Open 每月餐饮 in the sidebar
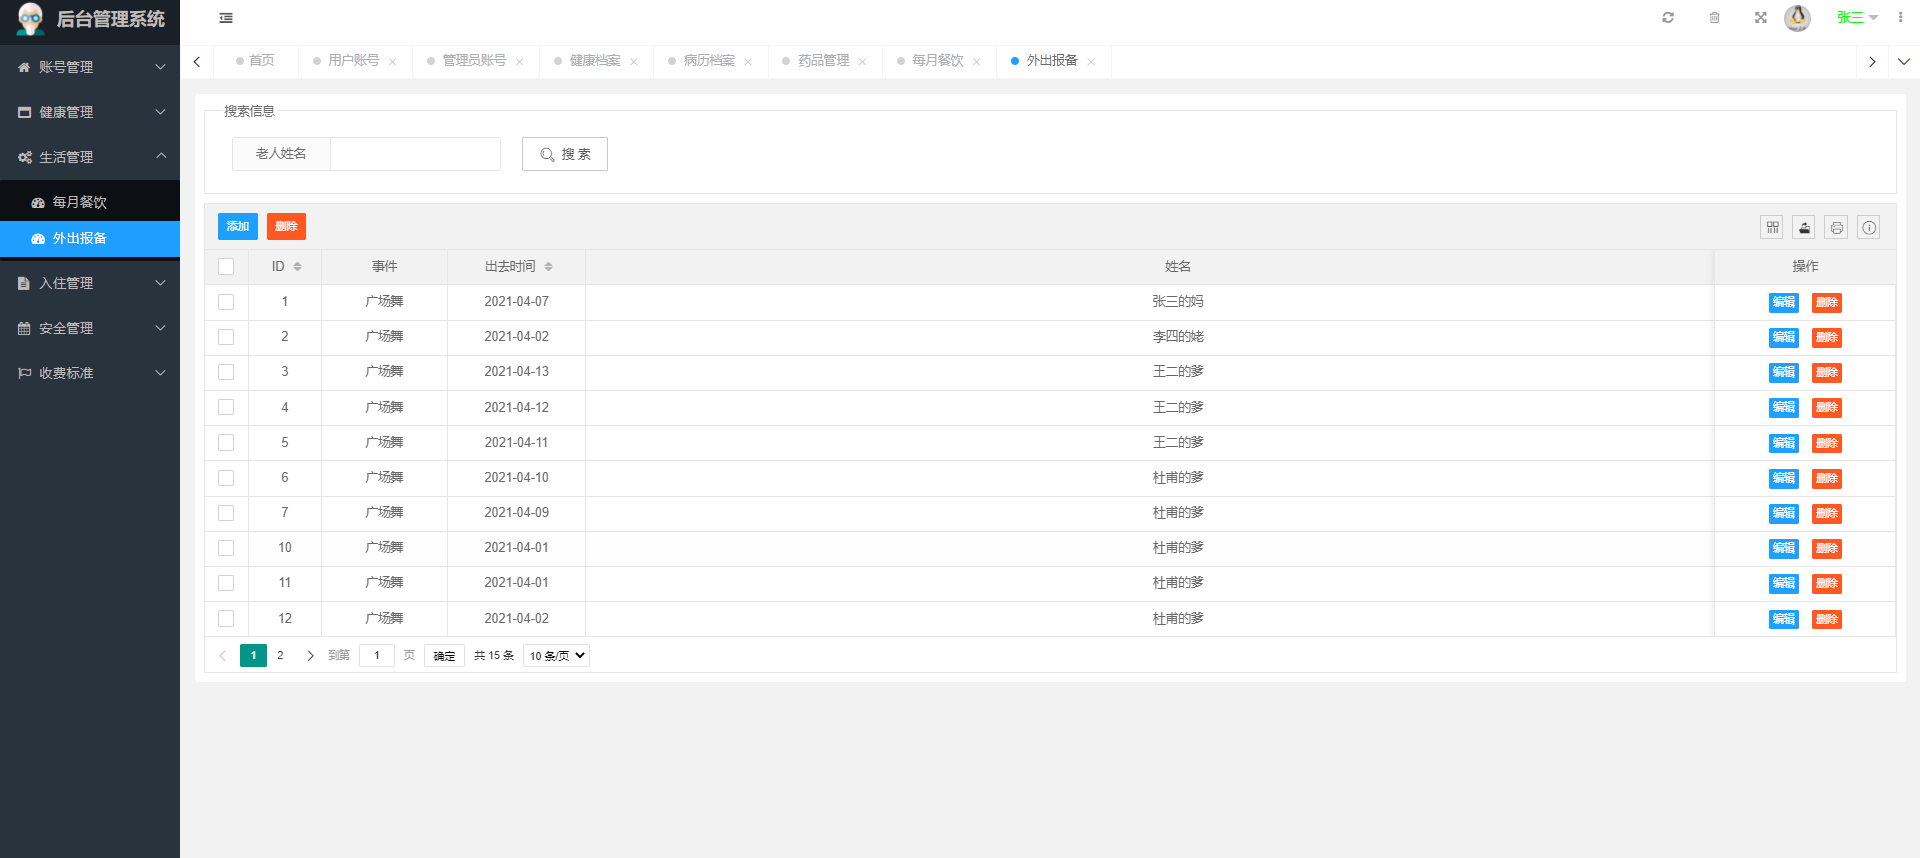 [90, 202]
